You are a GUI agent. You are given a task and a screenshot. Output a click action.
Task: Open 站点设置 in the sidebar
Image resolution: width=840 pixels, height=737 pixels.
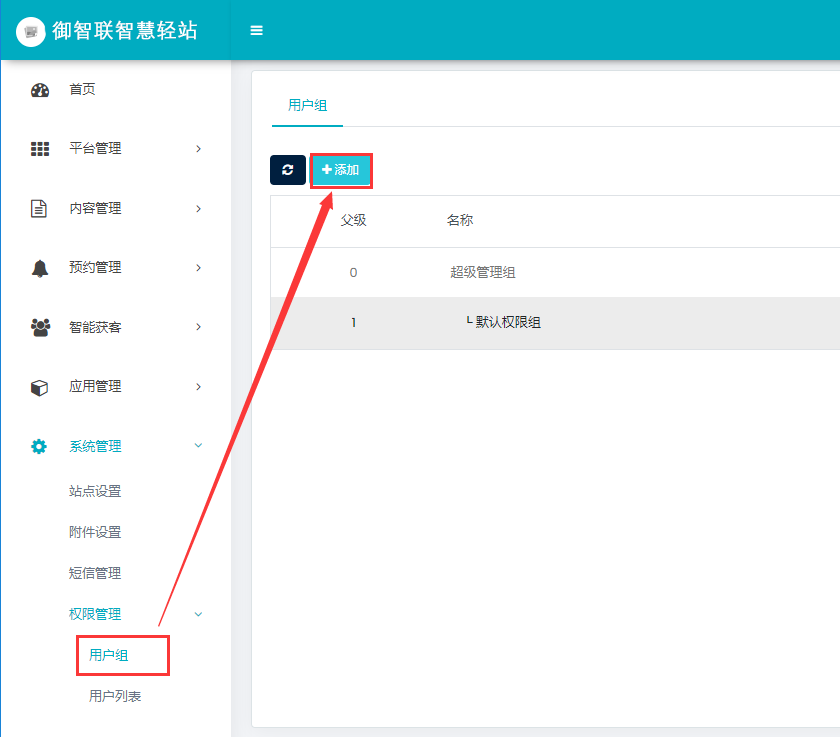[95, 491]
